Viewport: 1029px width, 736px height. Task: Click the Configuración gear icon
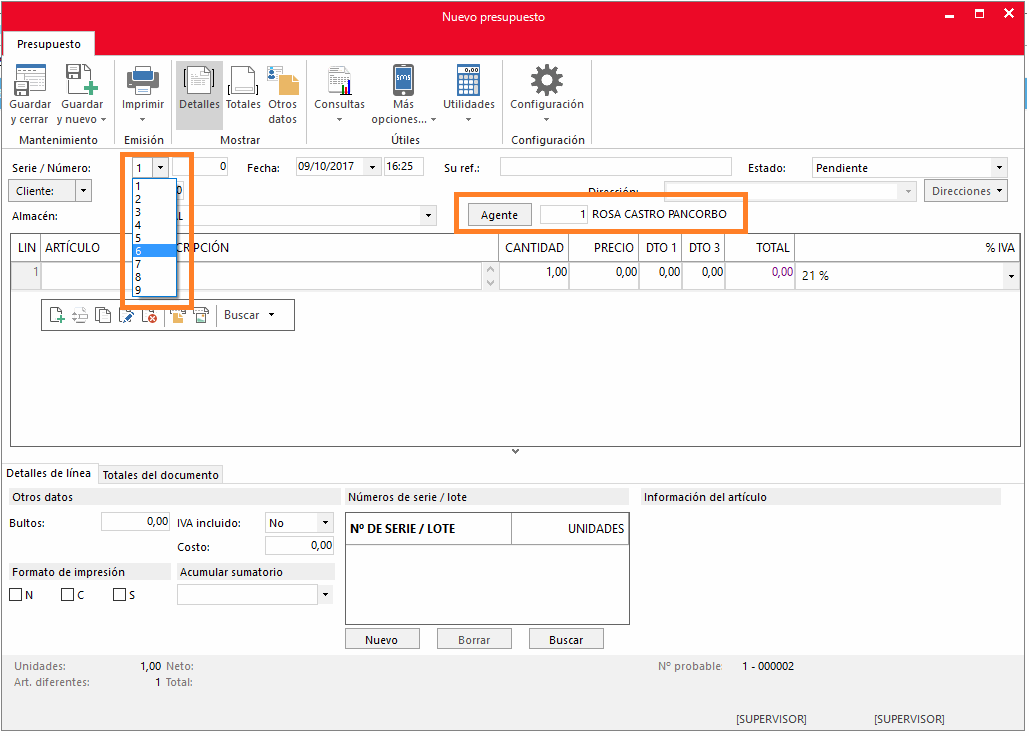tap(546, 80)
